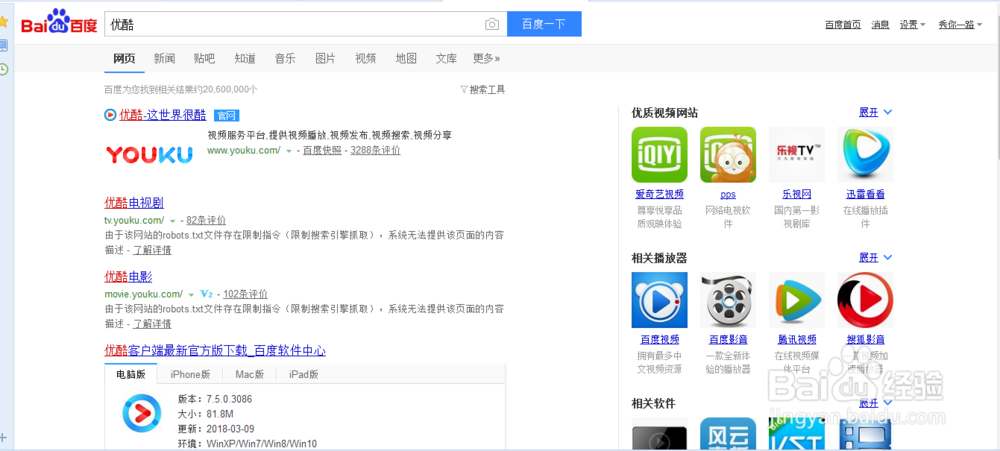The height and width of the screenshot is (451, 1000).
Task: Click the 百度一下 search button
Action: pos(544,24)
